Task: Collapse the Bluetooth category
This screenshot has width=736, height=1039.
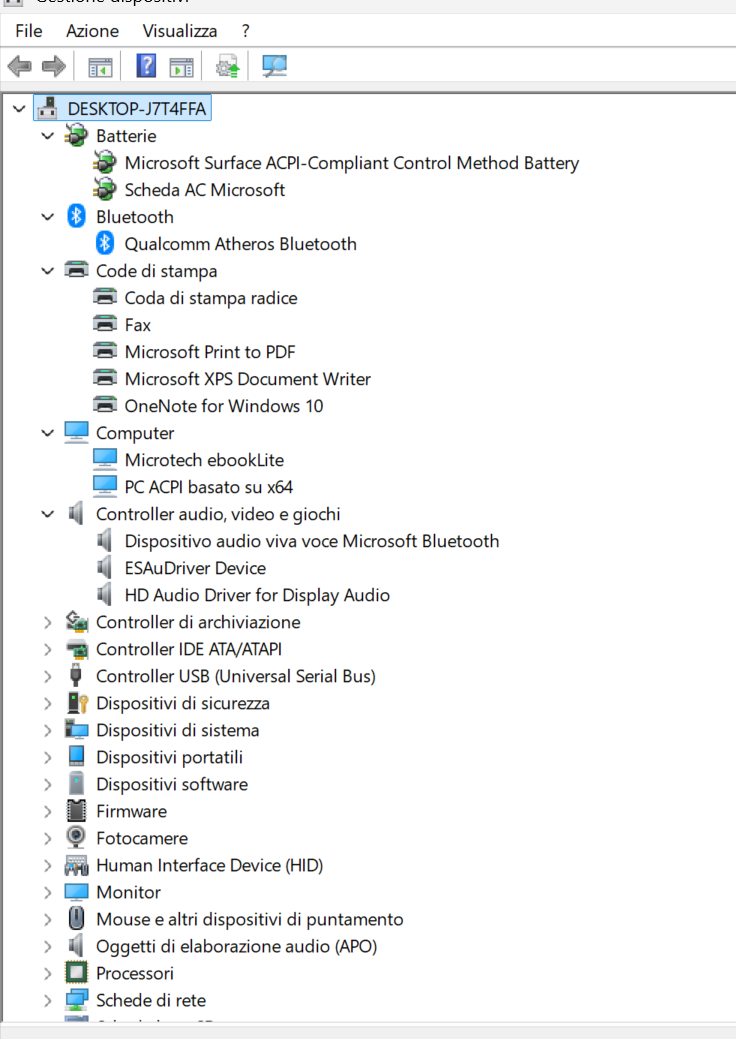Action: coord(48,216)
